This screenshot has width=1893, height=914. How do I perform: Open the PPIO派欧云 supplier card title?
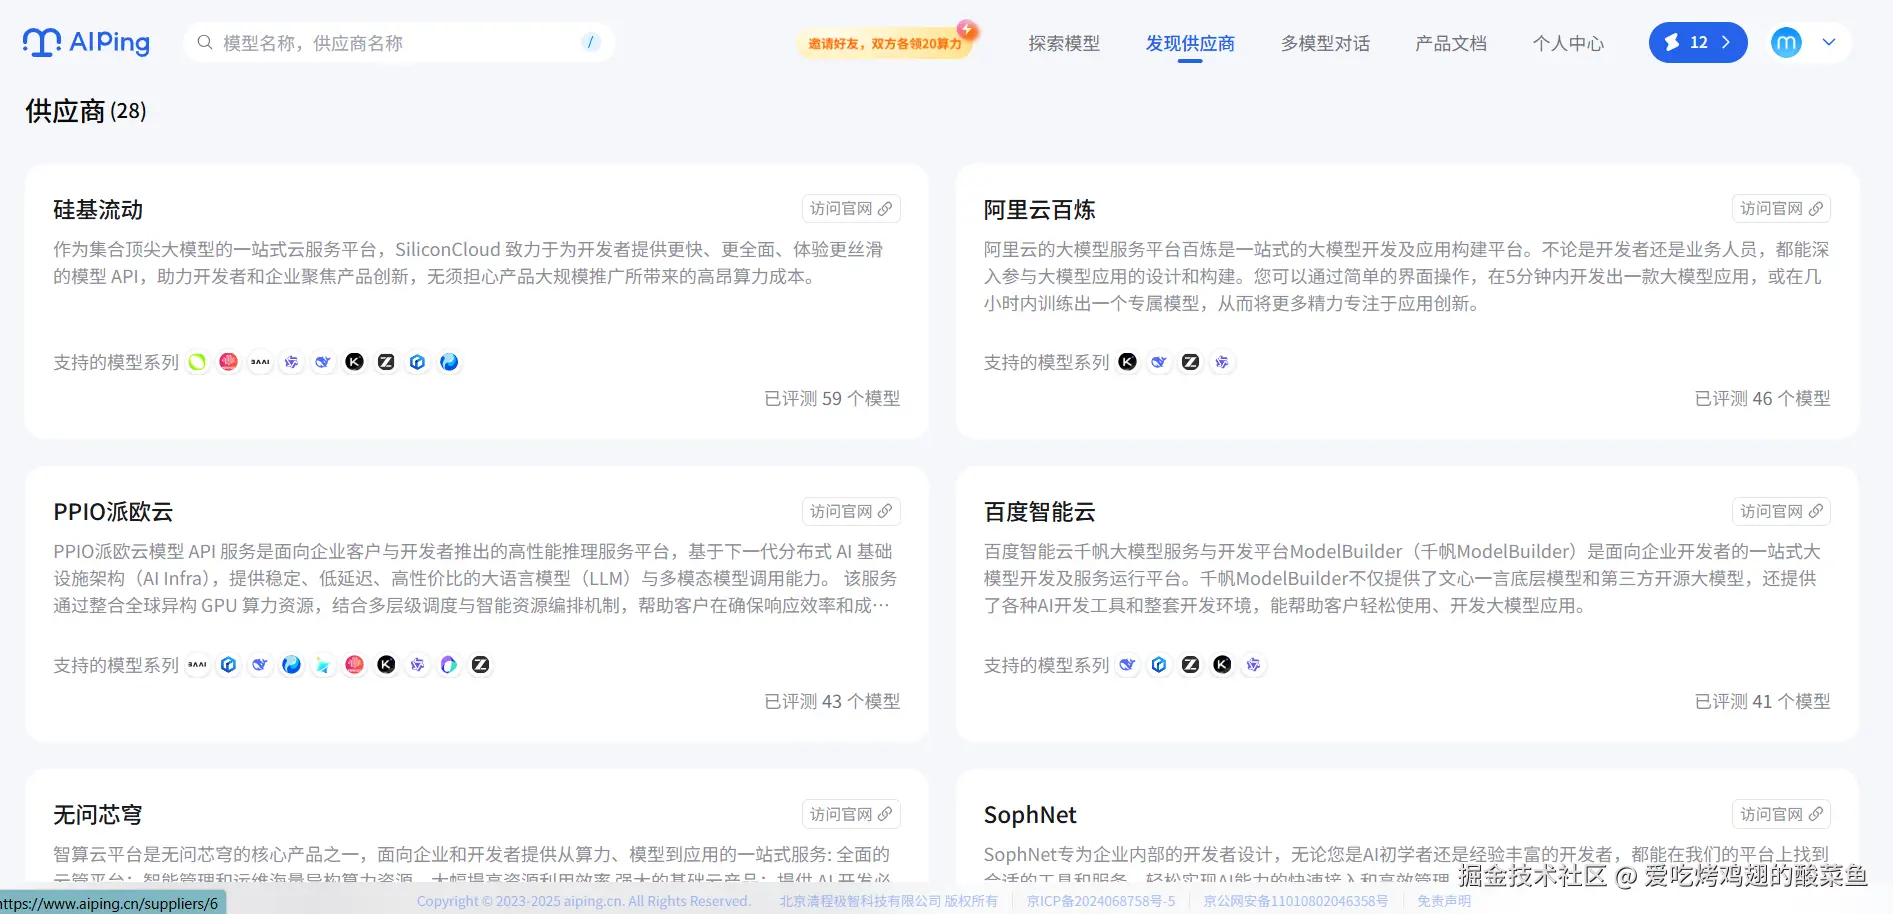click(x=113, y=512)
